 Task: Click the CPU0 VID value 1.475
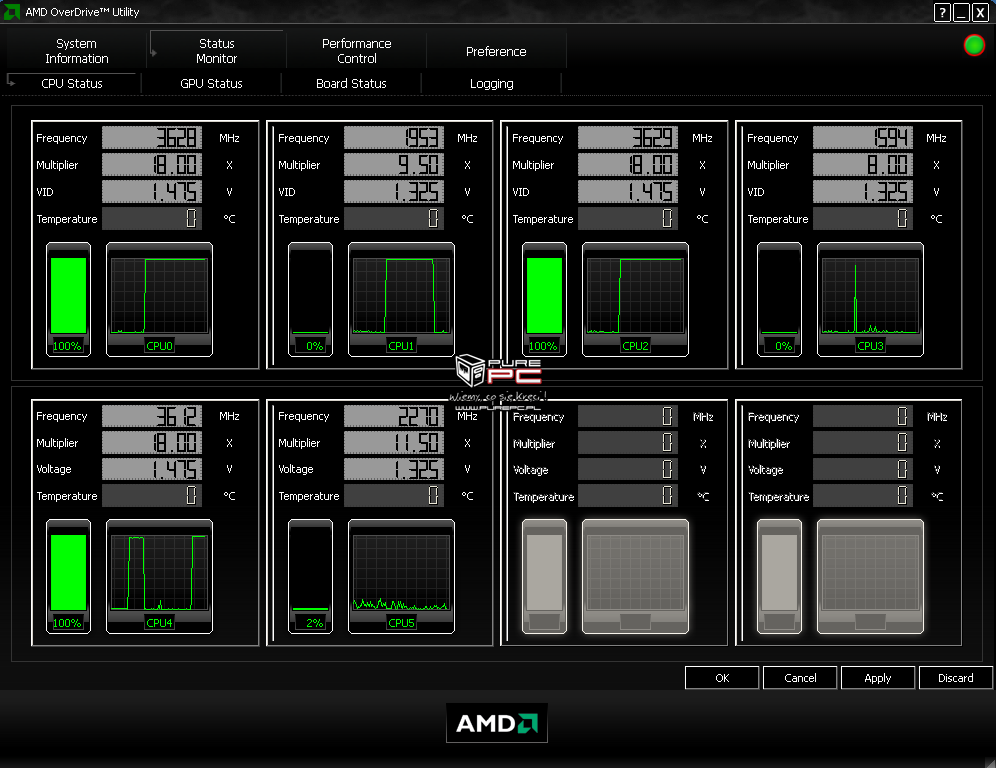point(152,192)
